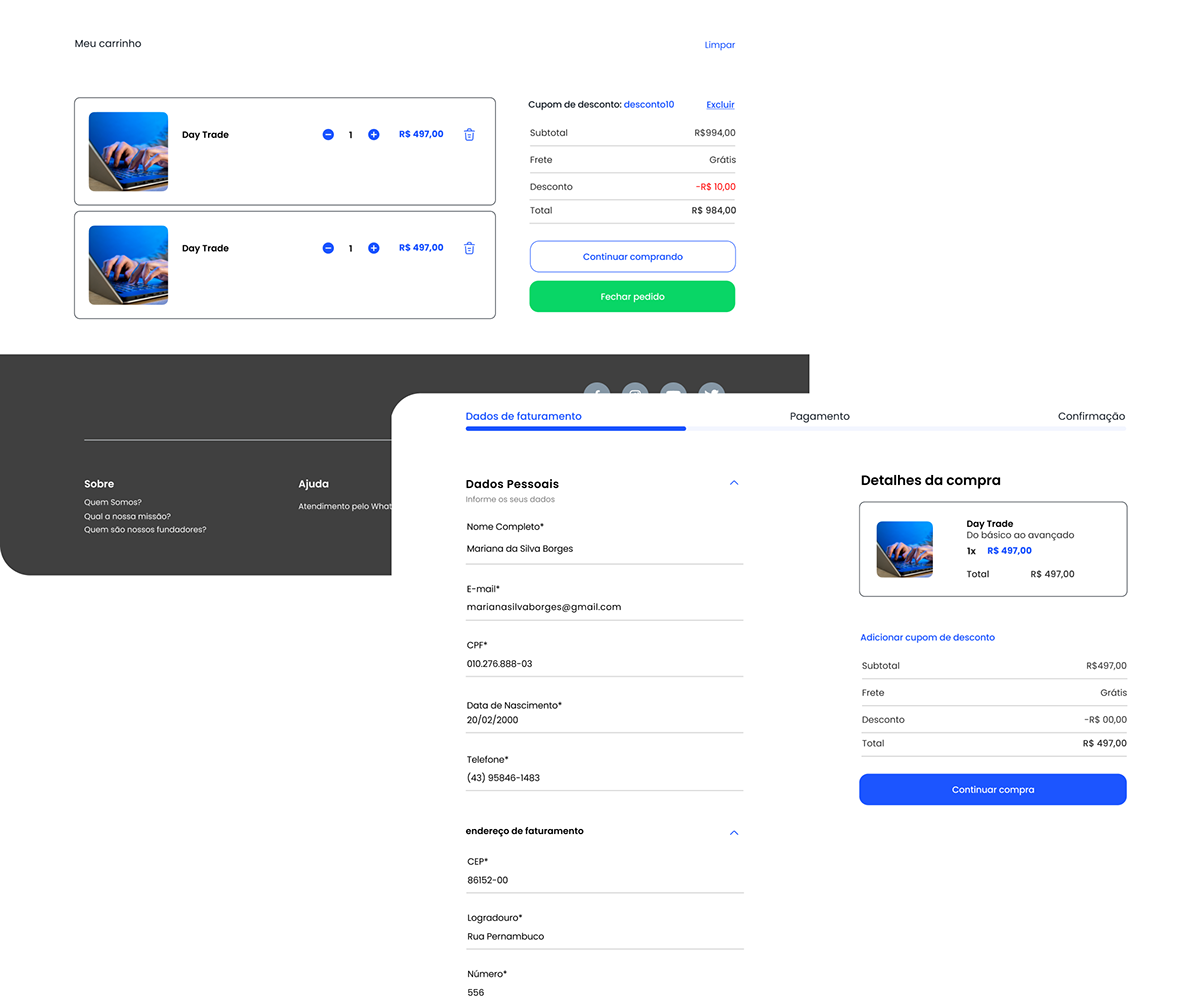Click the 1x quantity label in purchase details
The width and height of the screenshot is (1200, 1000).
971,551
